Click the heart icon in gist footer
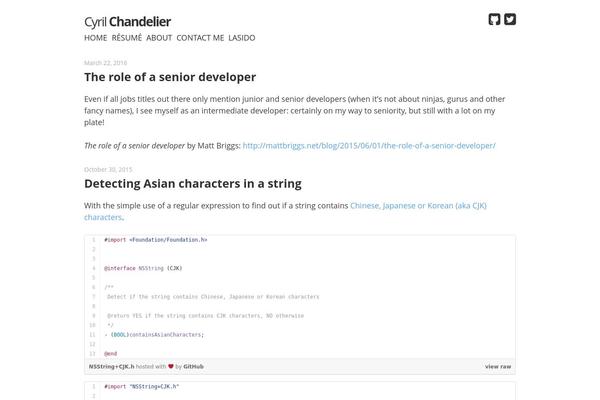This screenshot has height=400, width=600. 171,366
